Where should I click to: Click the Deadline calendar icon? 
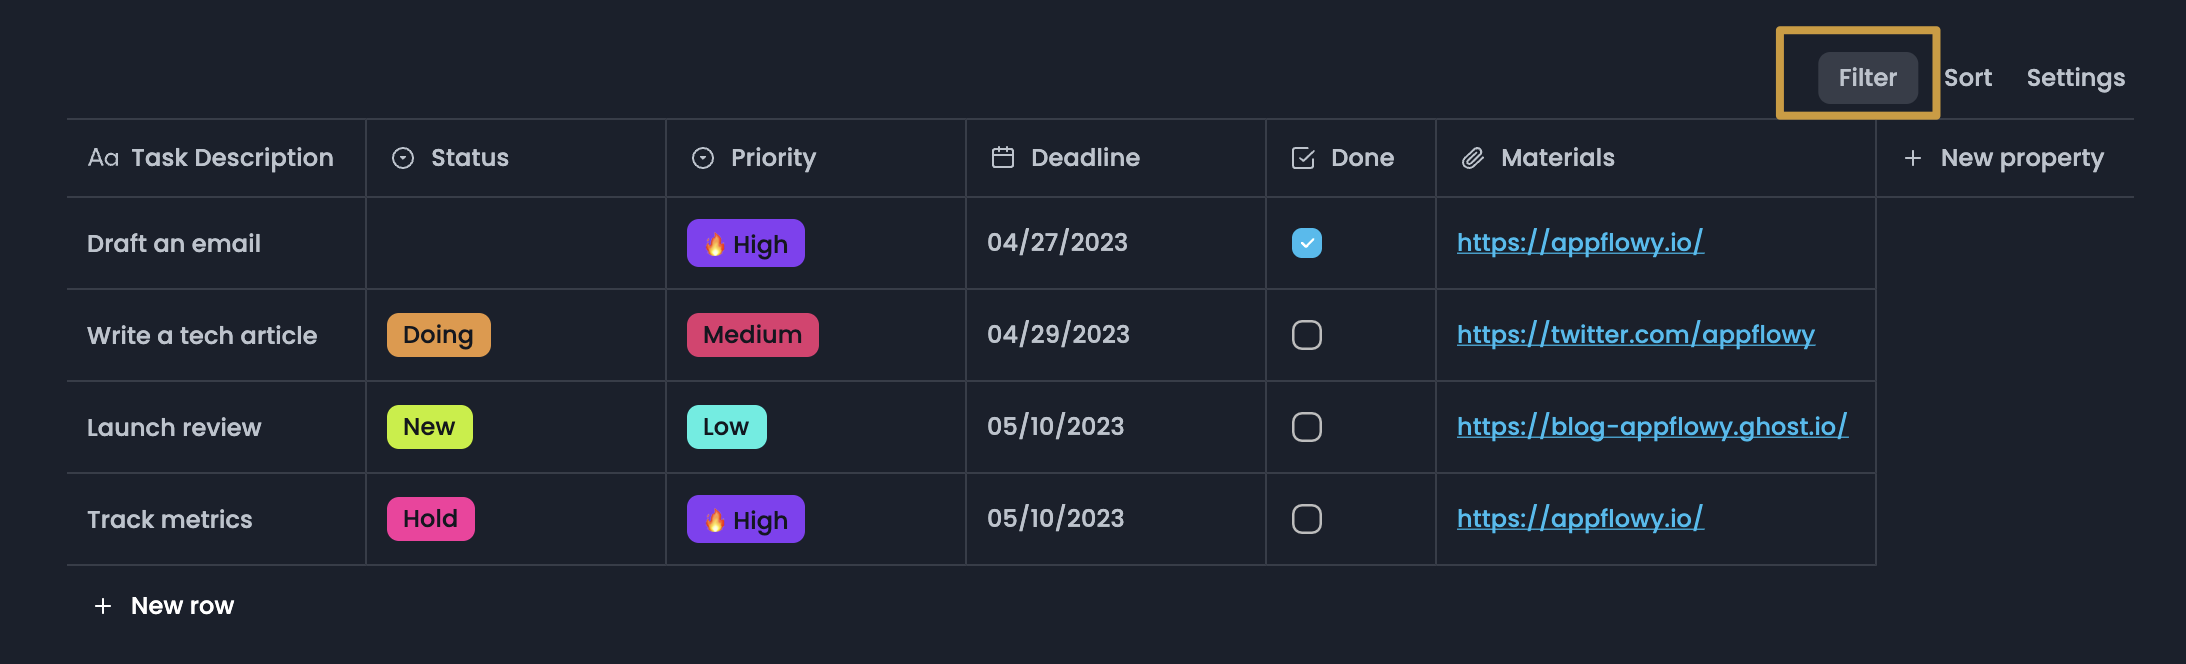coord(1003,158)
